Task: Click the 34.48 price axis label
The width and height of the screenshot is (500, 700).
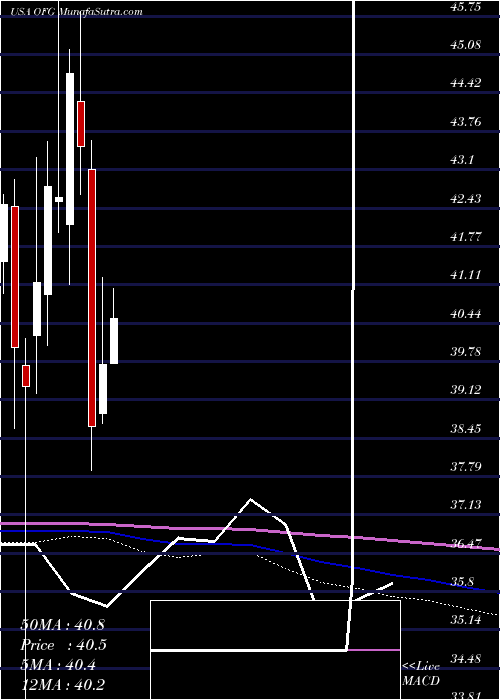Action: click(x=466, y=658)
